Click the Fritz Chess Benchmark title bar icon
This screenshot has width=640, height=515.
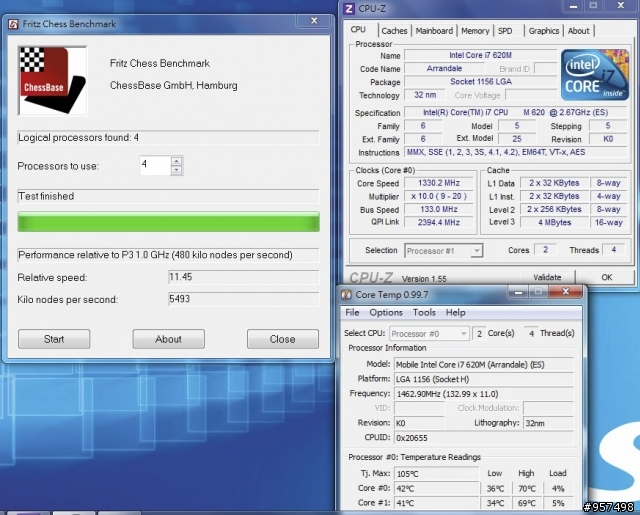tap(13, 24)
